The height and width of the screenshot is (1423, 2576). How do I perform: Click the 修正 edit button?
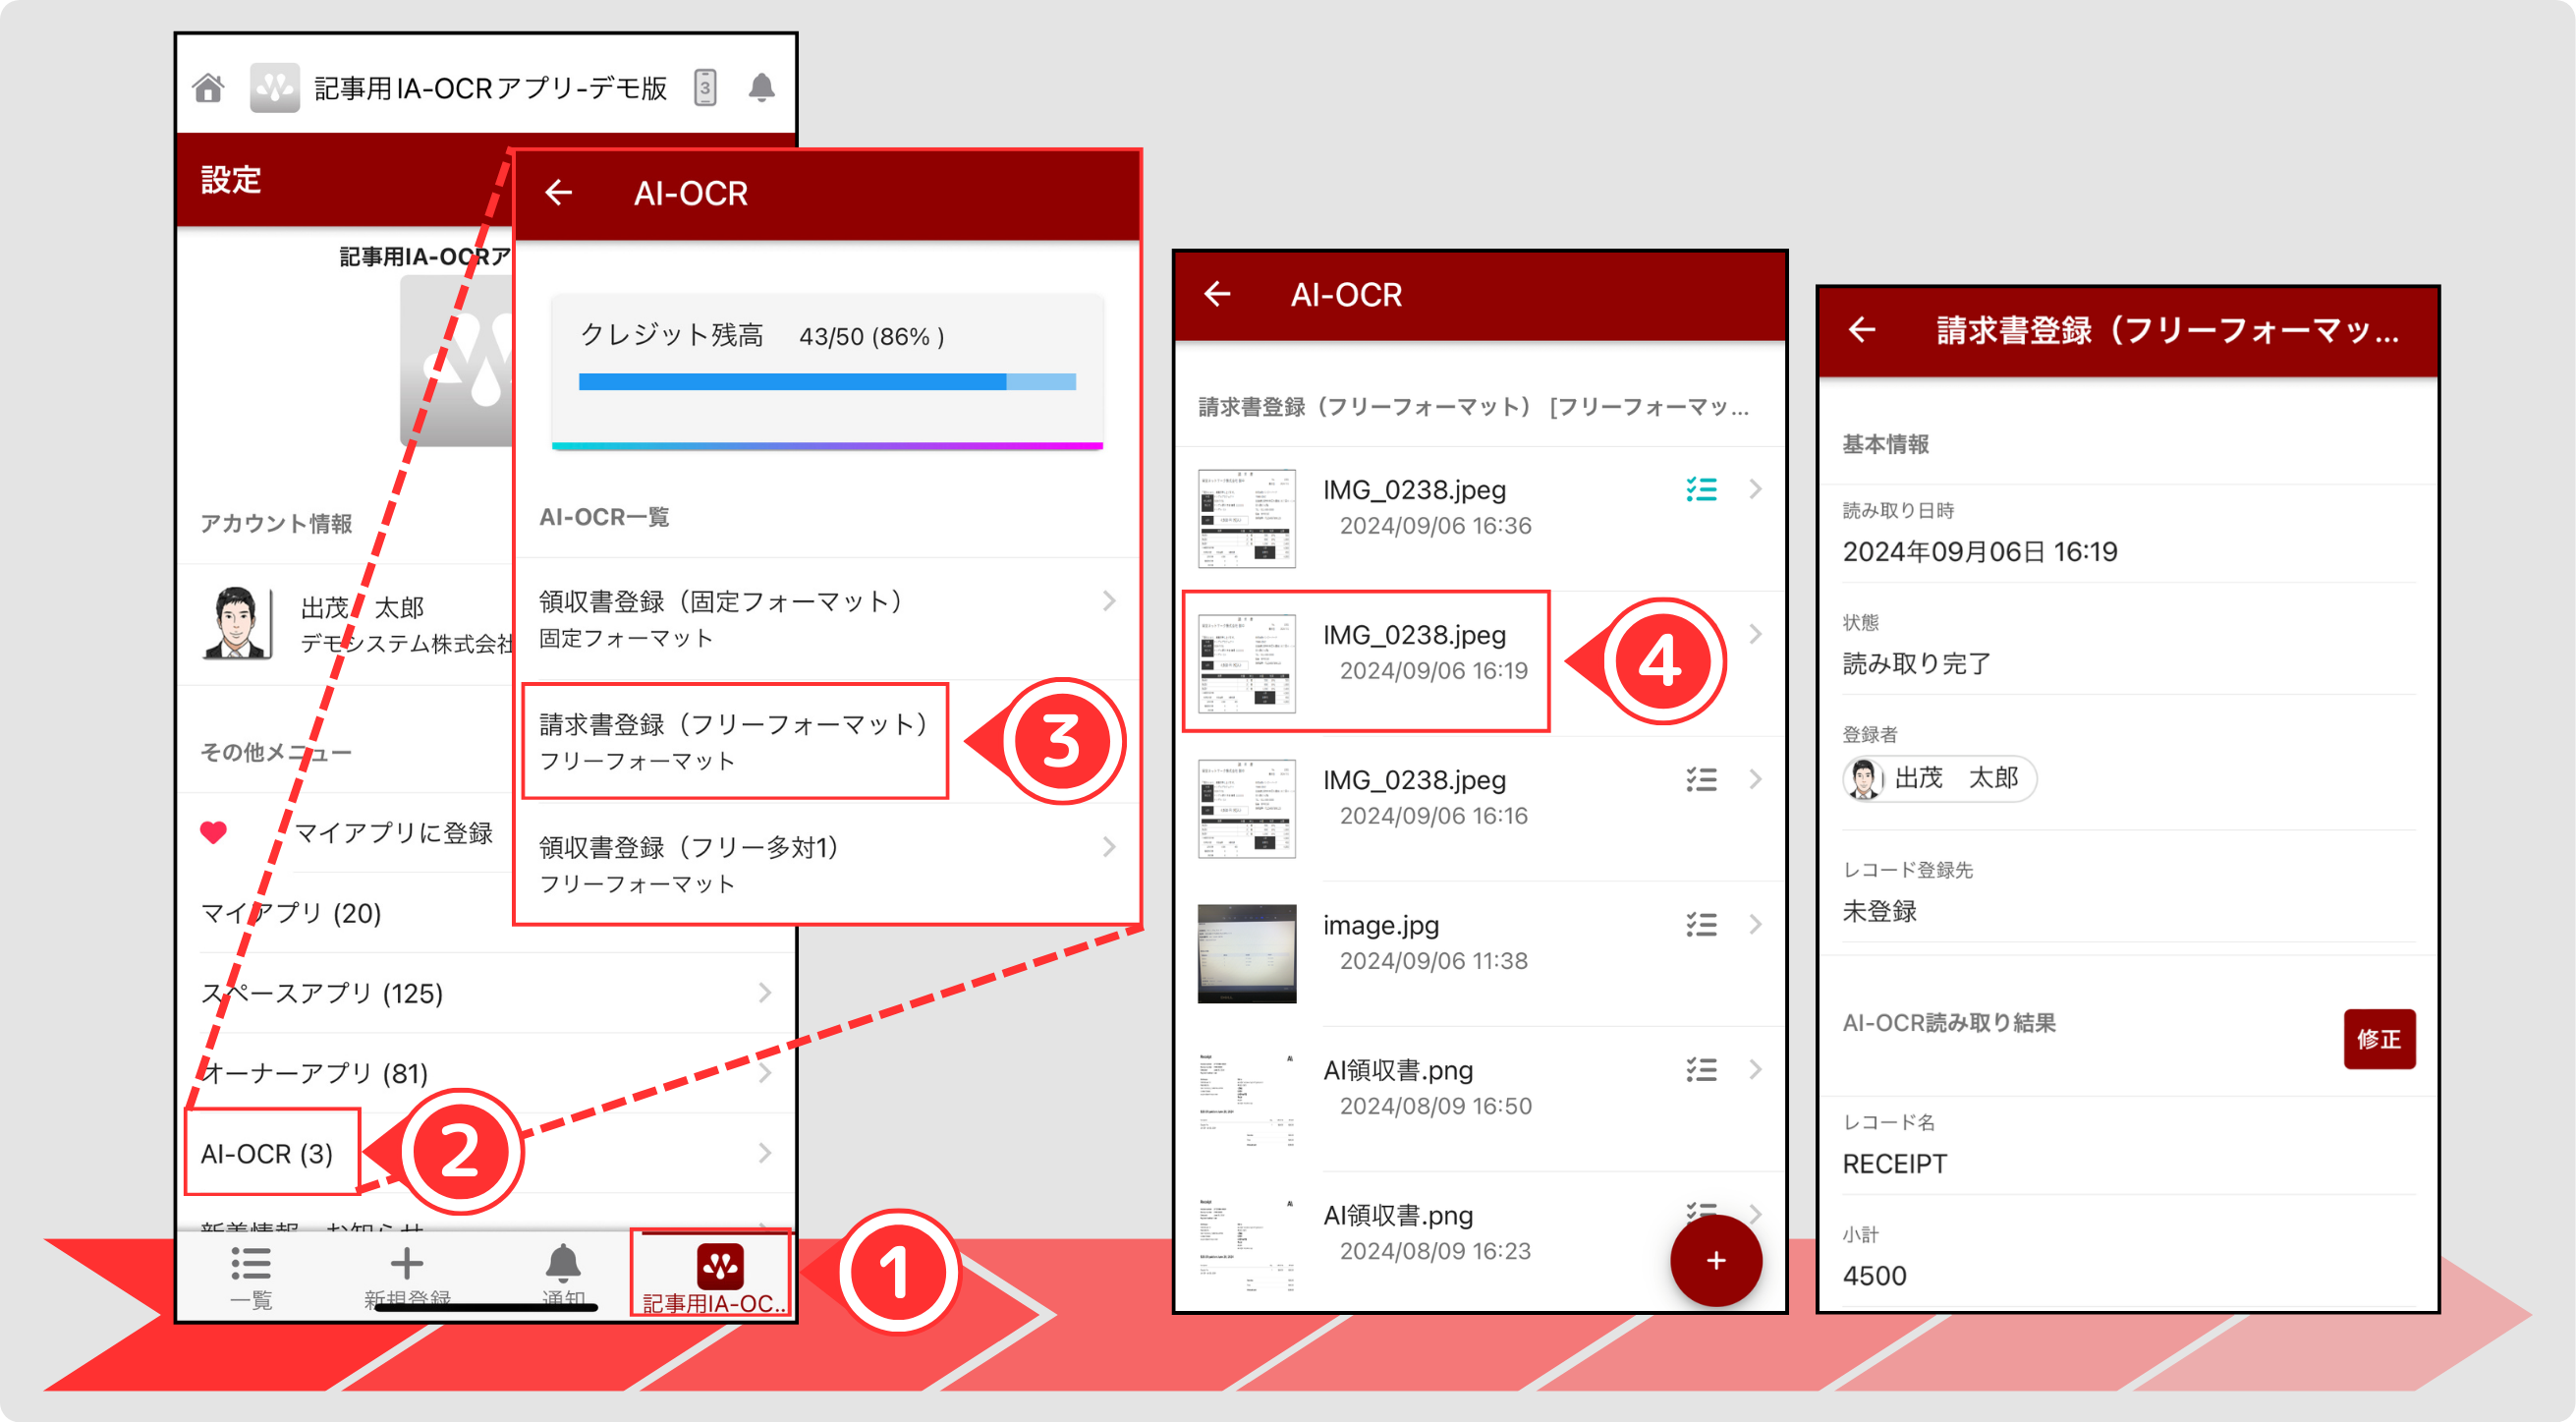(x=2378, y=1038)
